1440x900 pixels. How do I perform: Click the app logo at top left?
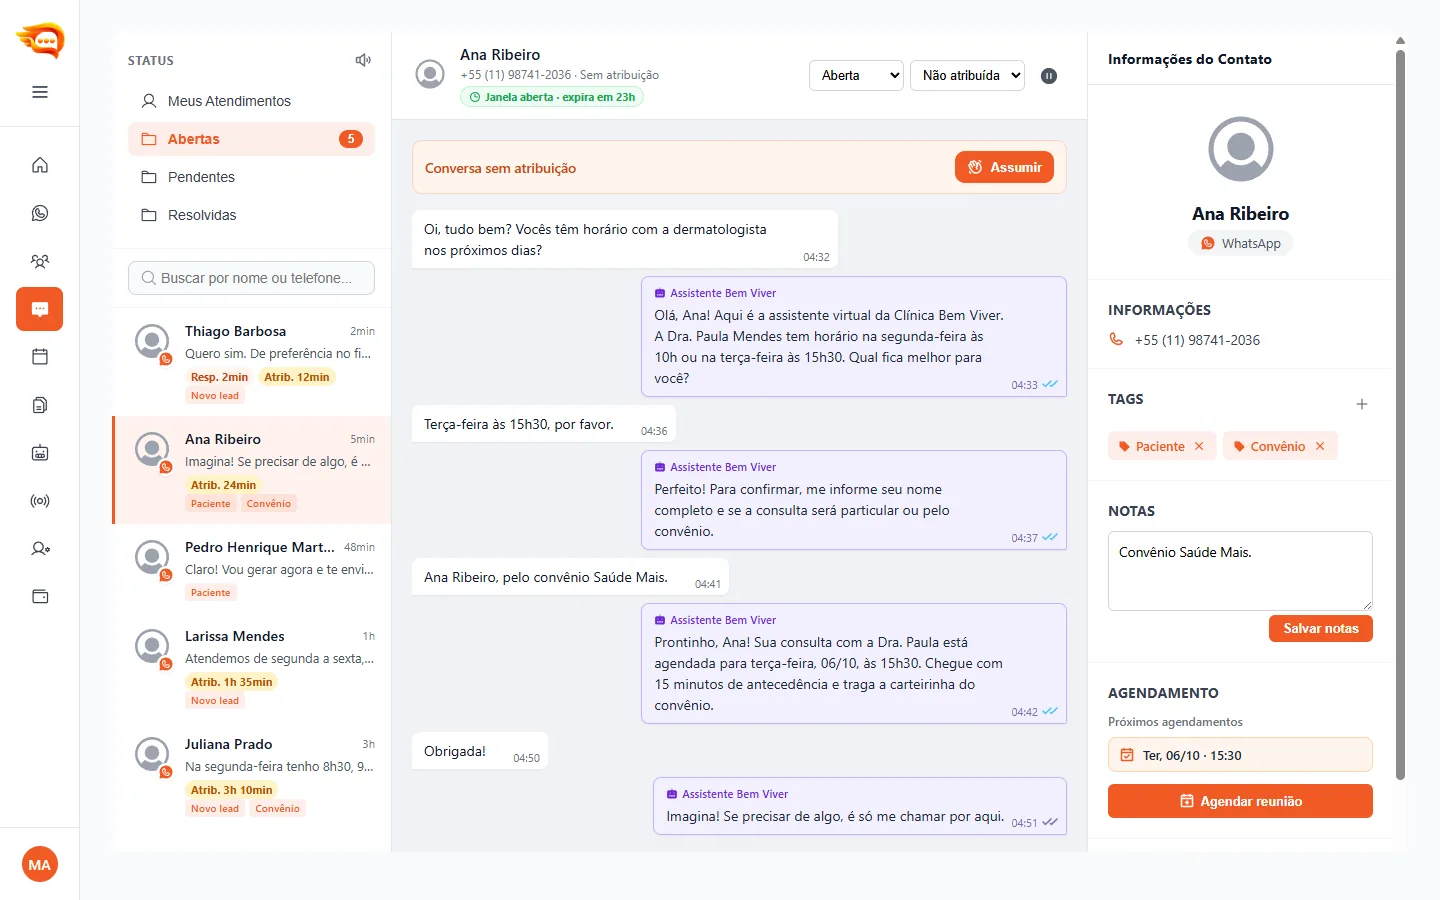[40, 40]
